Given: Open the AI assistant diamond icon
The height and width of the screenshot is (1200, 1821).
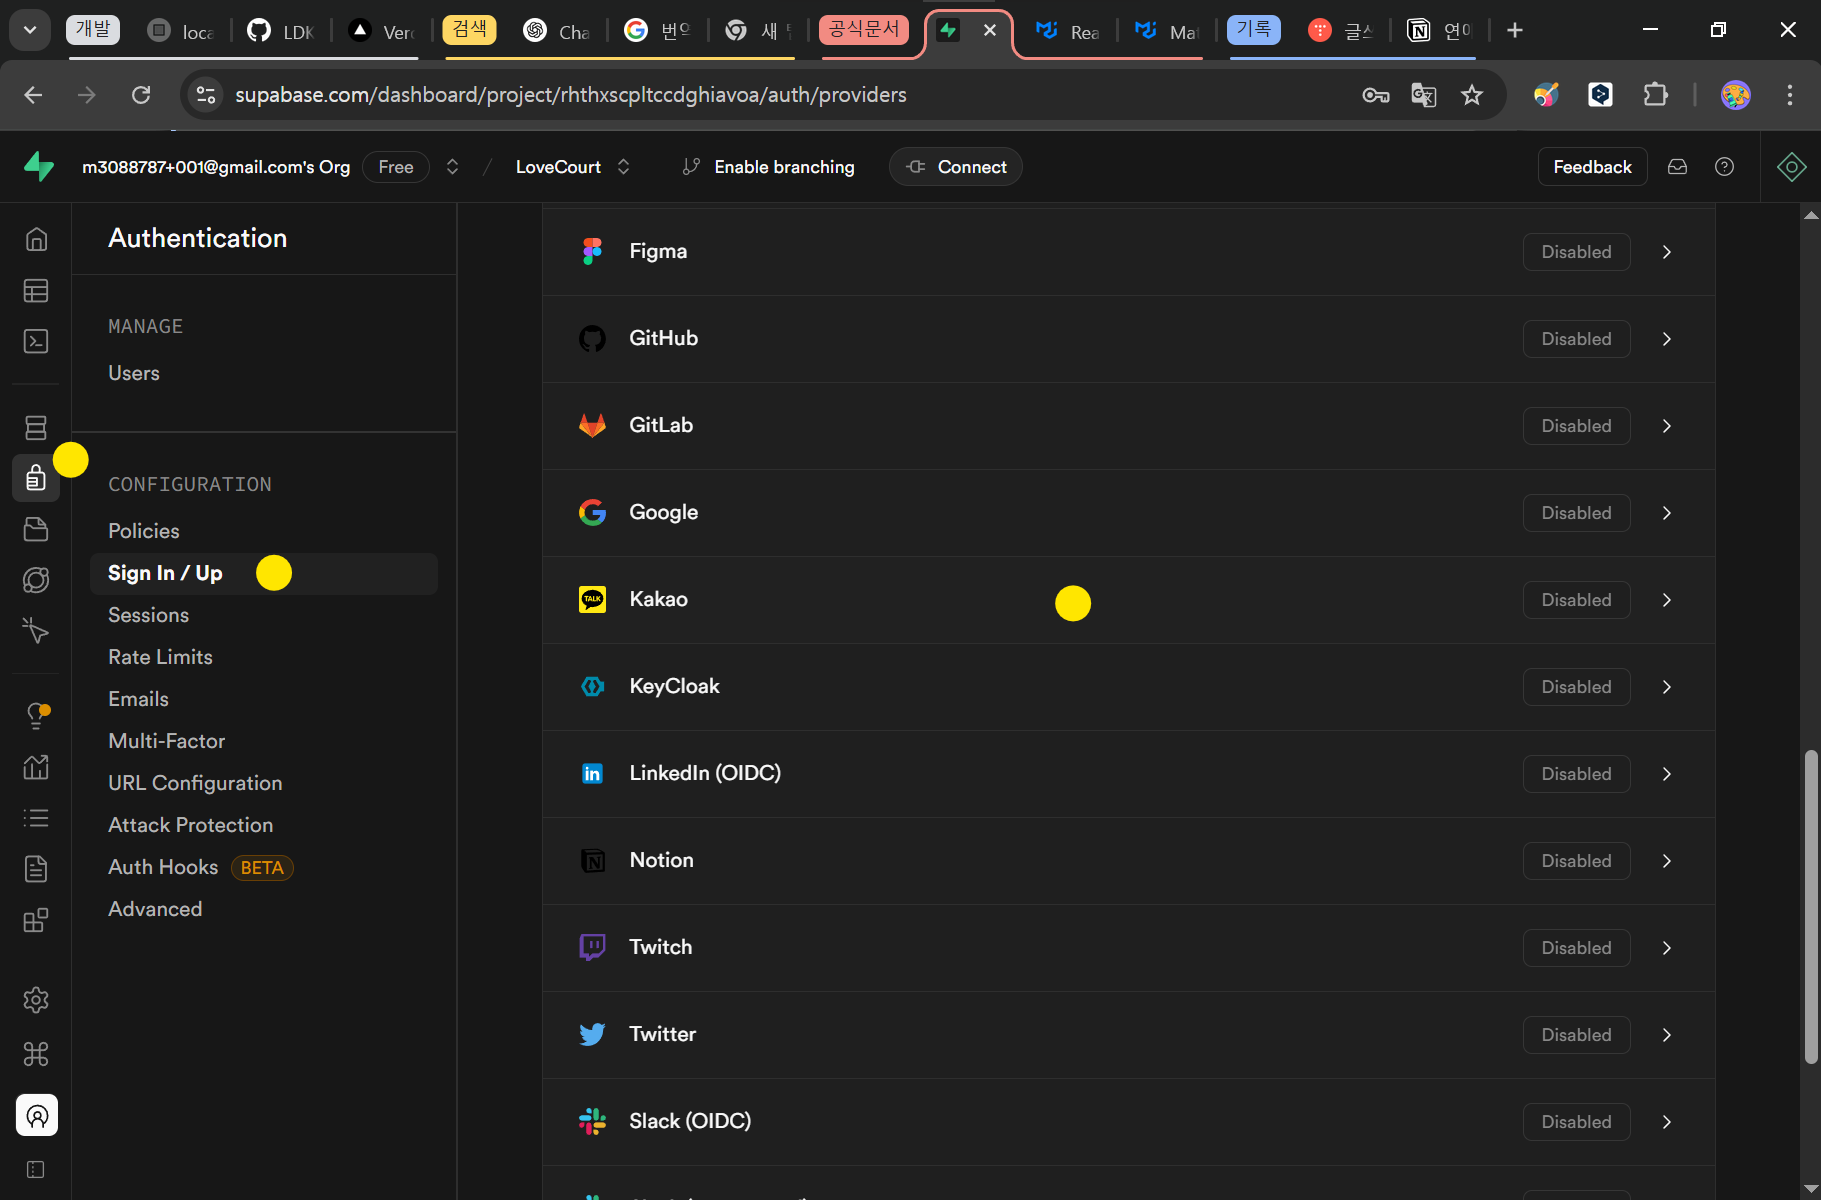Looking at the screenshot, I should tap(1791, 167).
